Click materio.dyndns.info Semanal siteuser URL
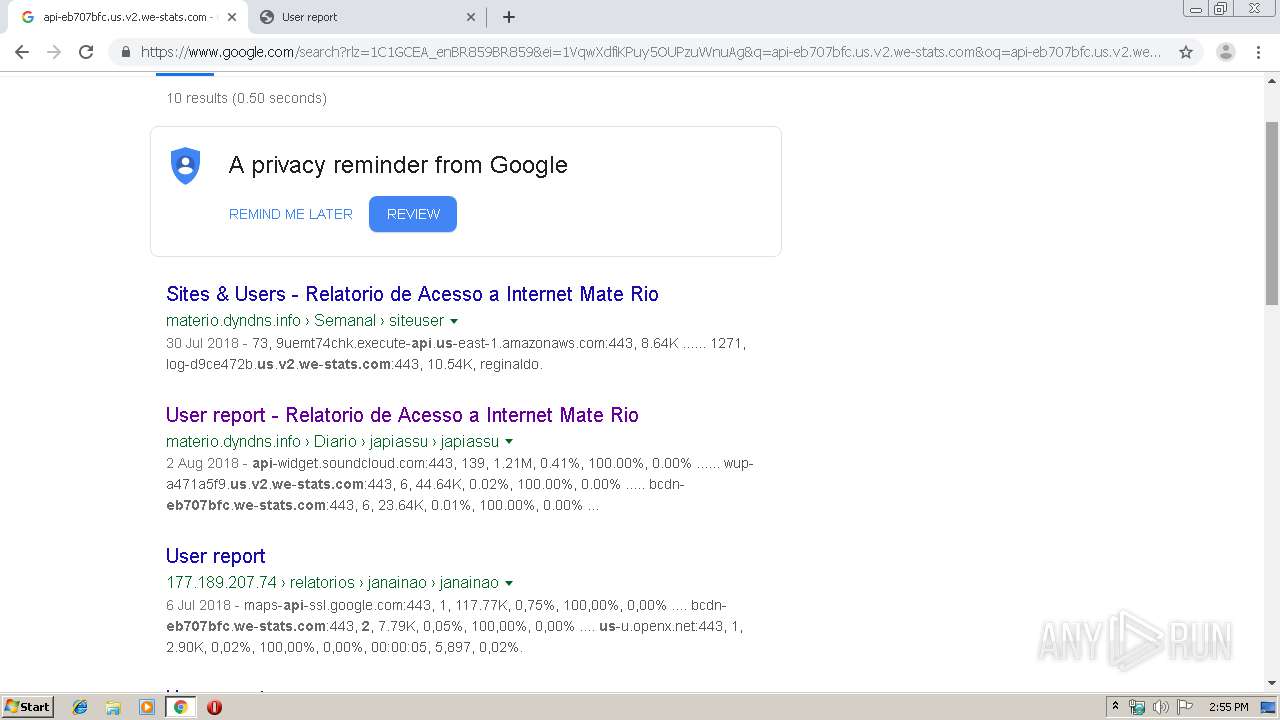 305,321
